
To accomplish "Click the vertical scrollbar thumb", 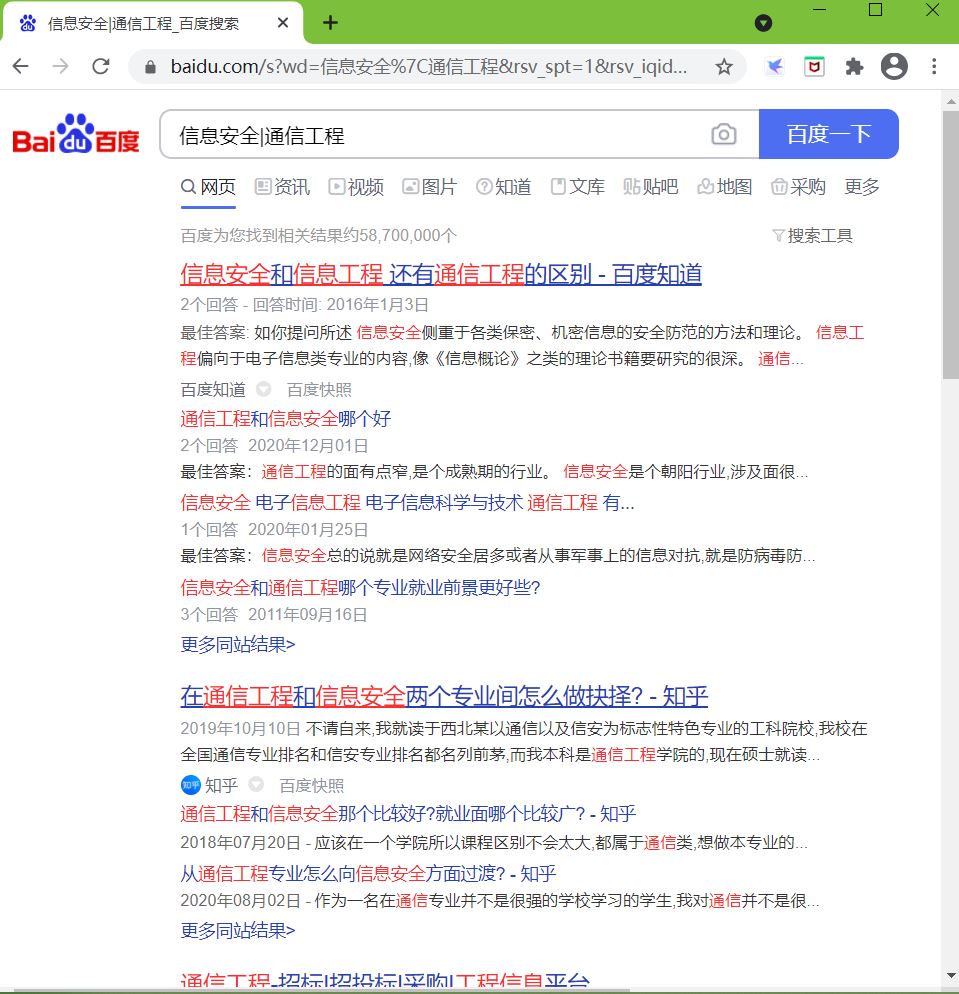I will (x=950, y=245).
